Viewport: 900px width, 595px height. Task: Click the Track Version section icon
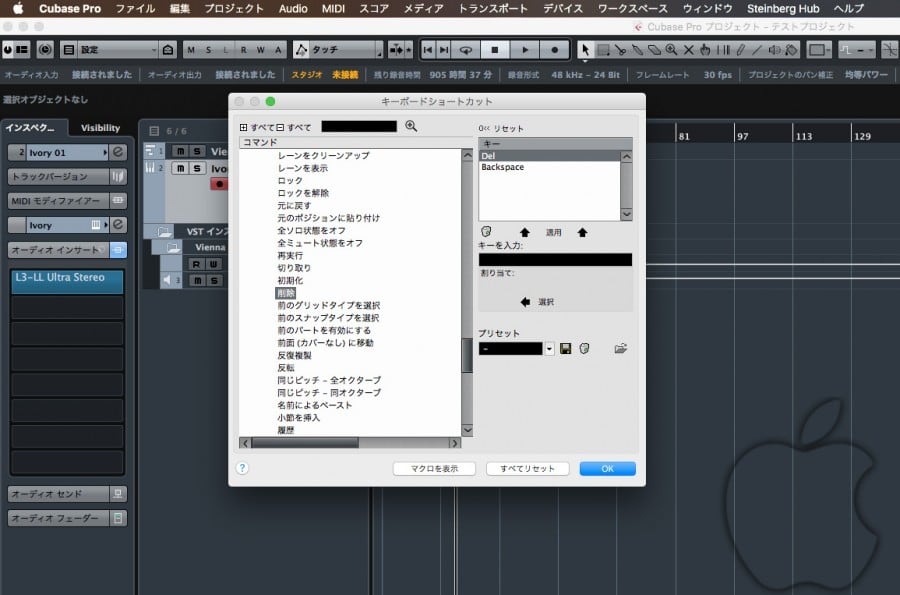118,176
